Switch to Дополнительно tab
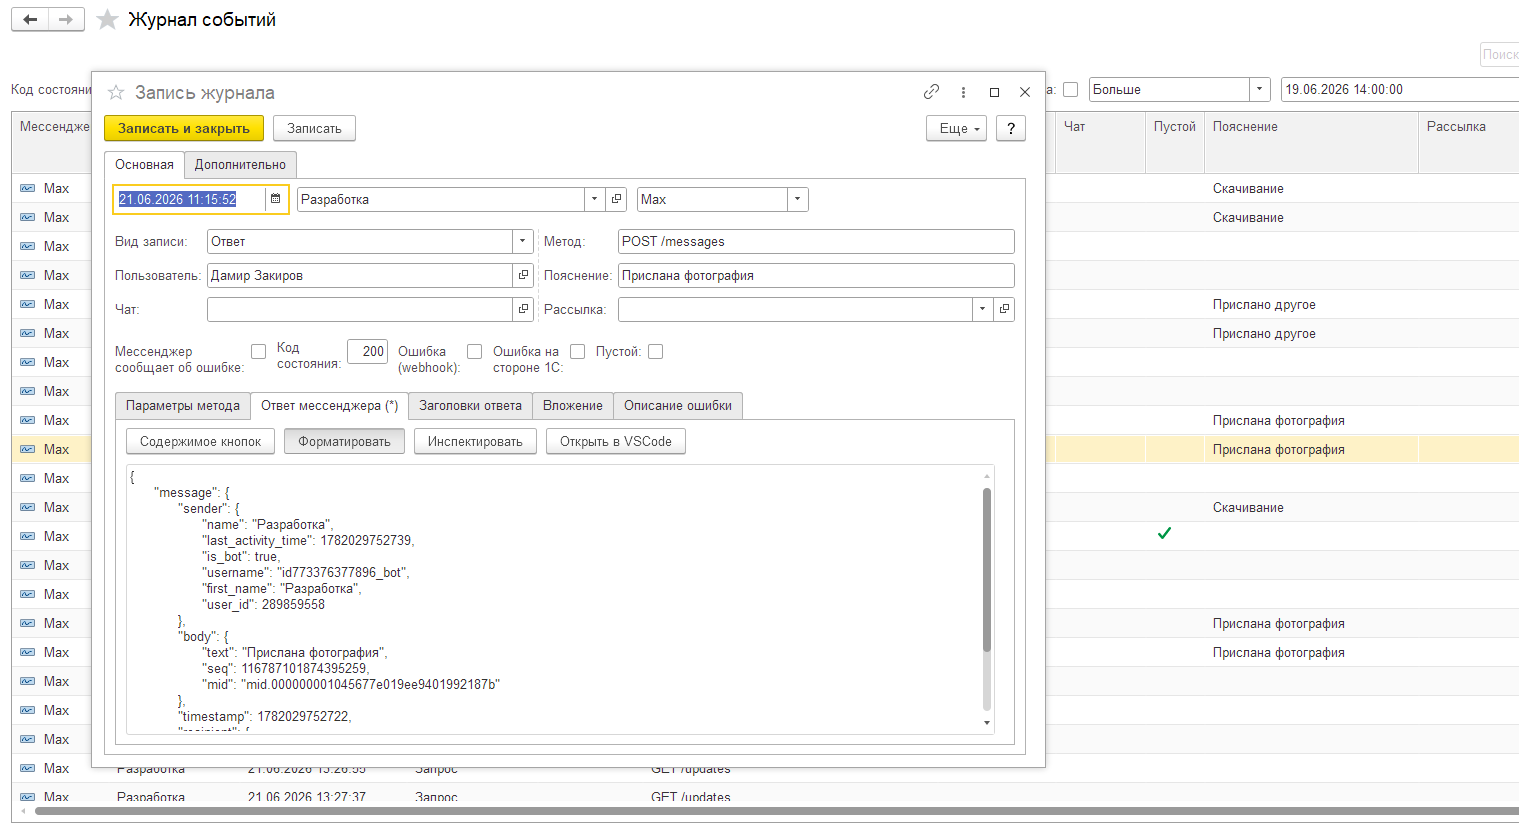The width and height of the screenshot is (1519, 835). tap(240, 164)
